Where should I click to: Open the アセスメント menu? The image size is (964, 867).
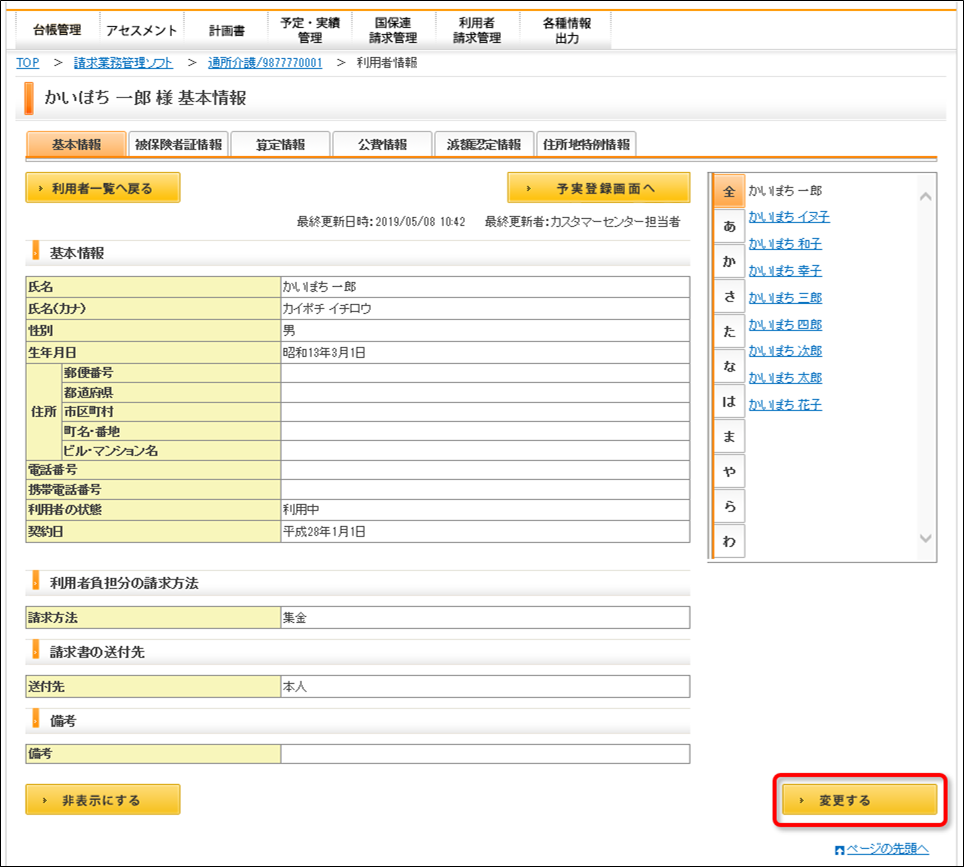click(x=141, y=30)
